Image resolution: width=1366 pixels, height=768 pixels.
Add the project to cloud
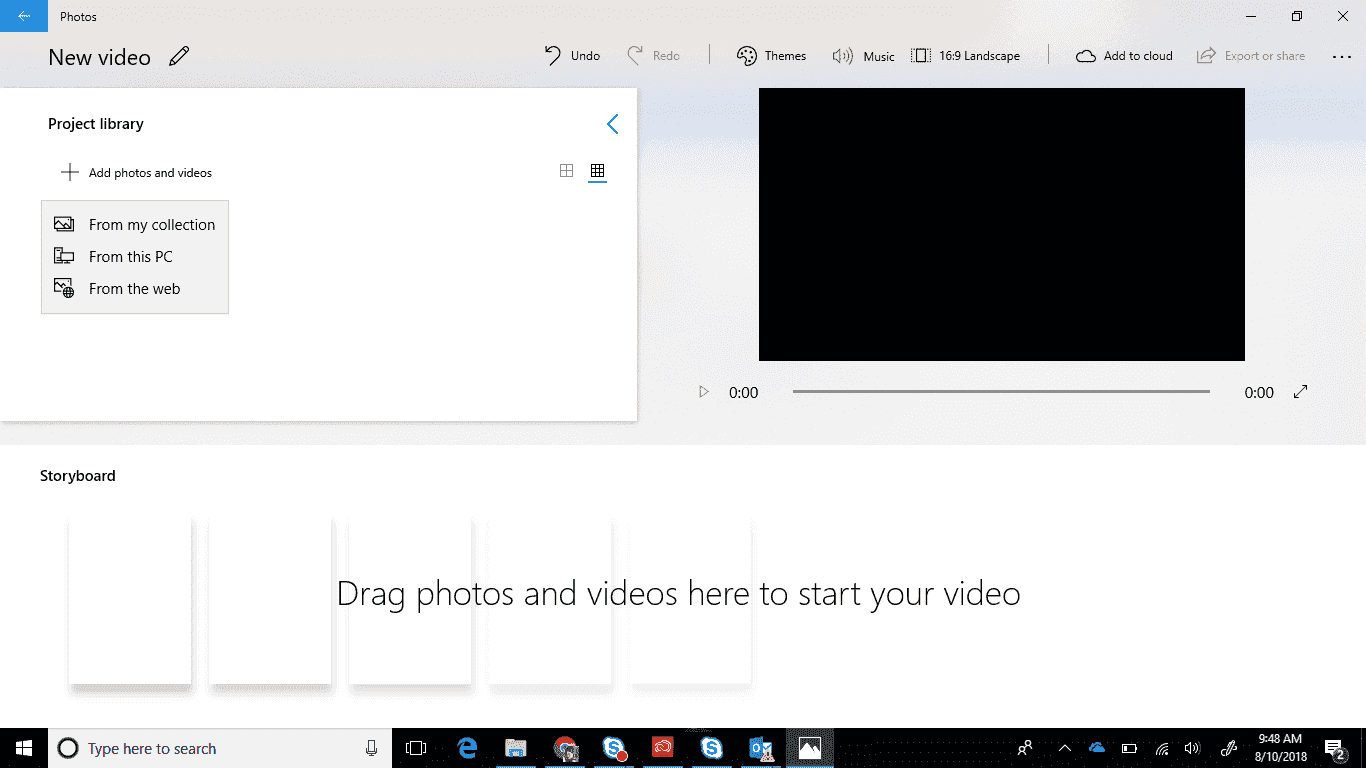pos(1124,56)
